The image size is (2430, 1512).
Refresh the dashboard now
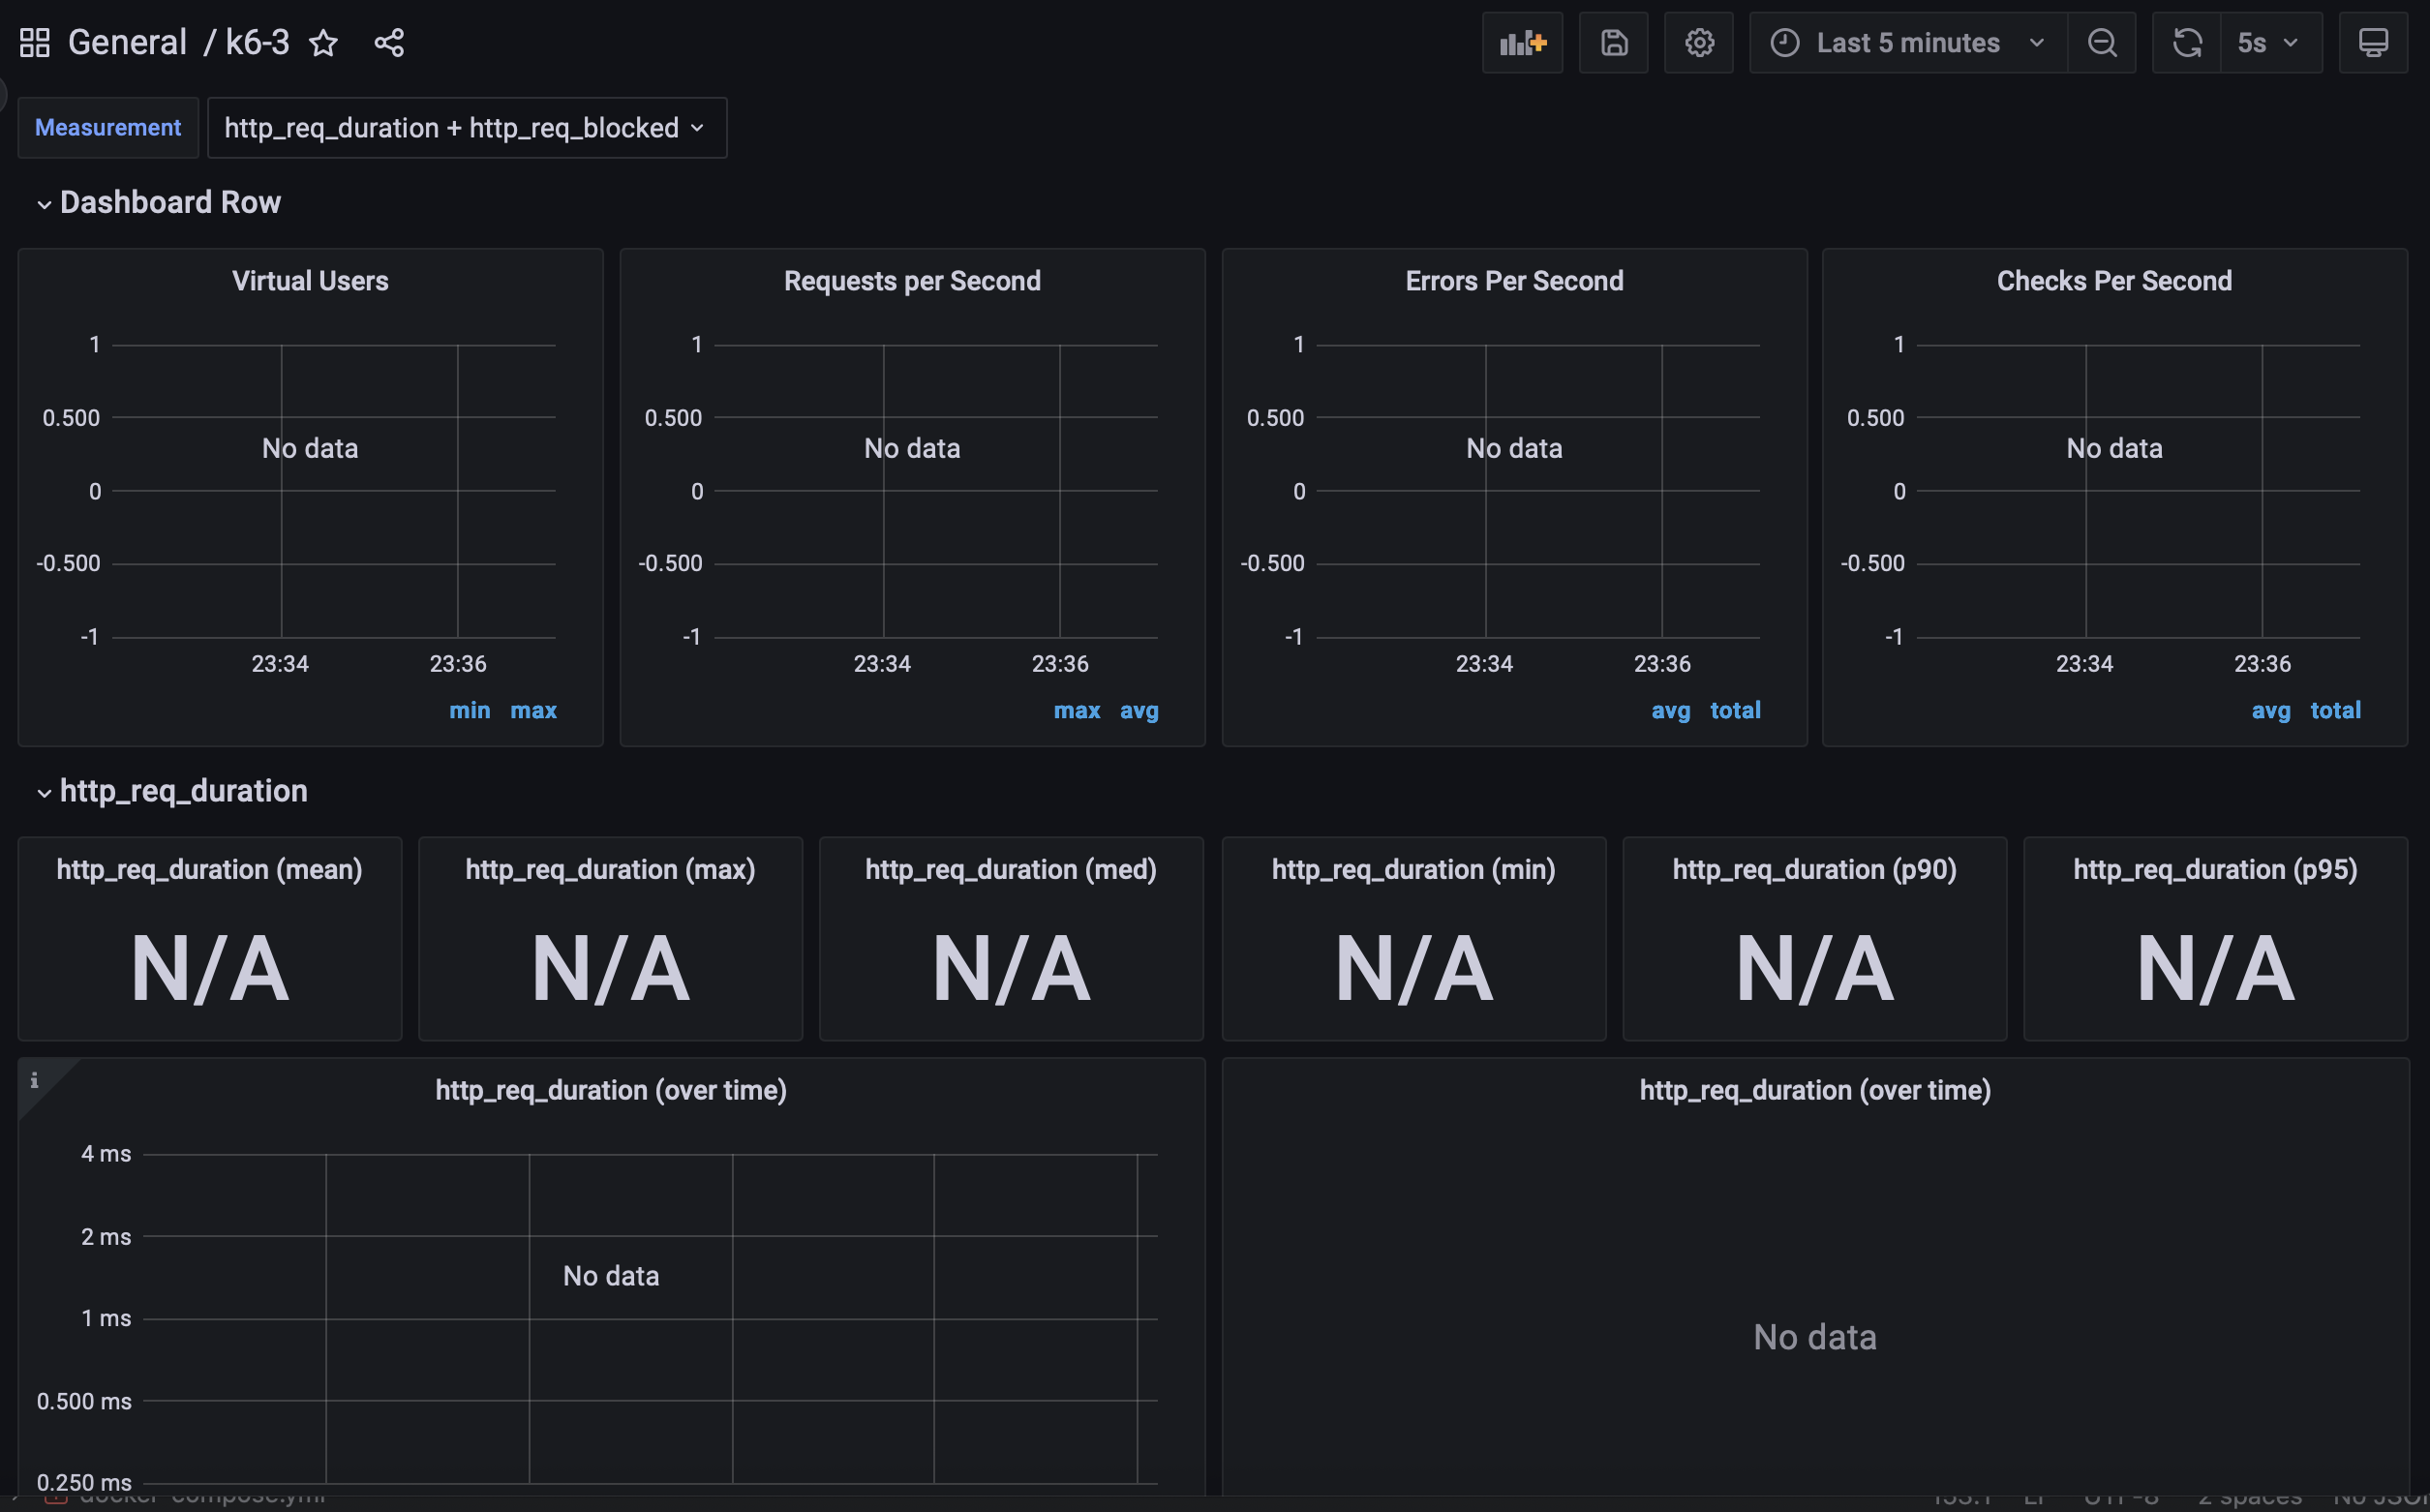(x=2187, y=43)
